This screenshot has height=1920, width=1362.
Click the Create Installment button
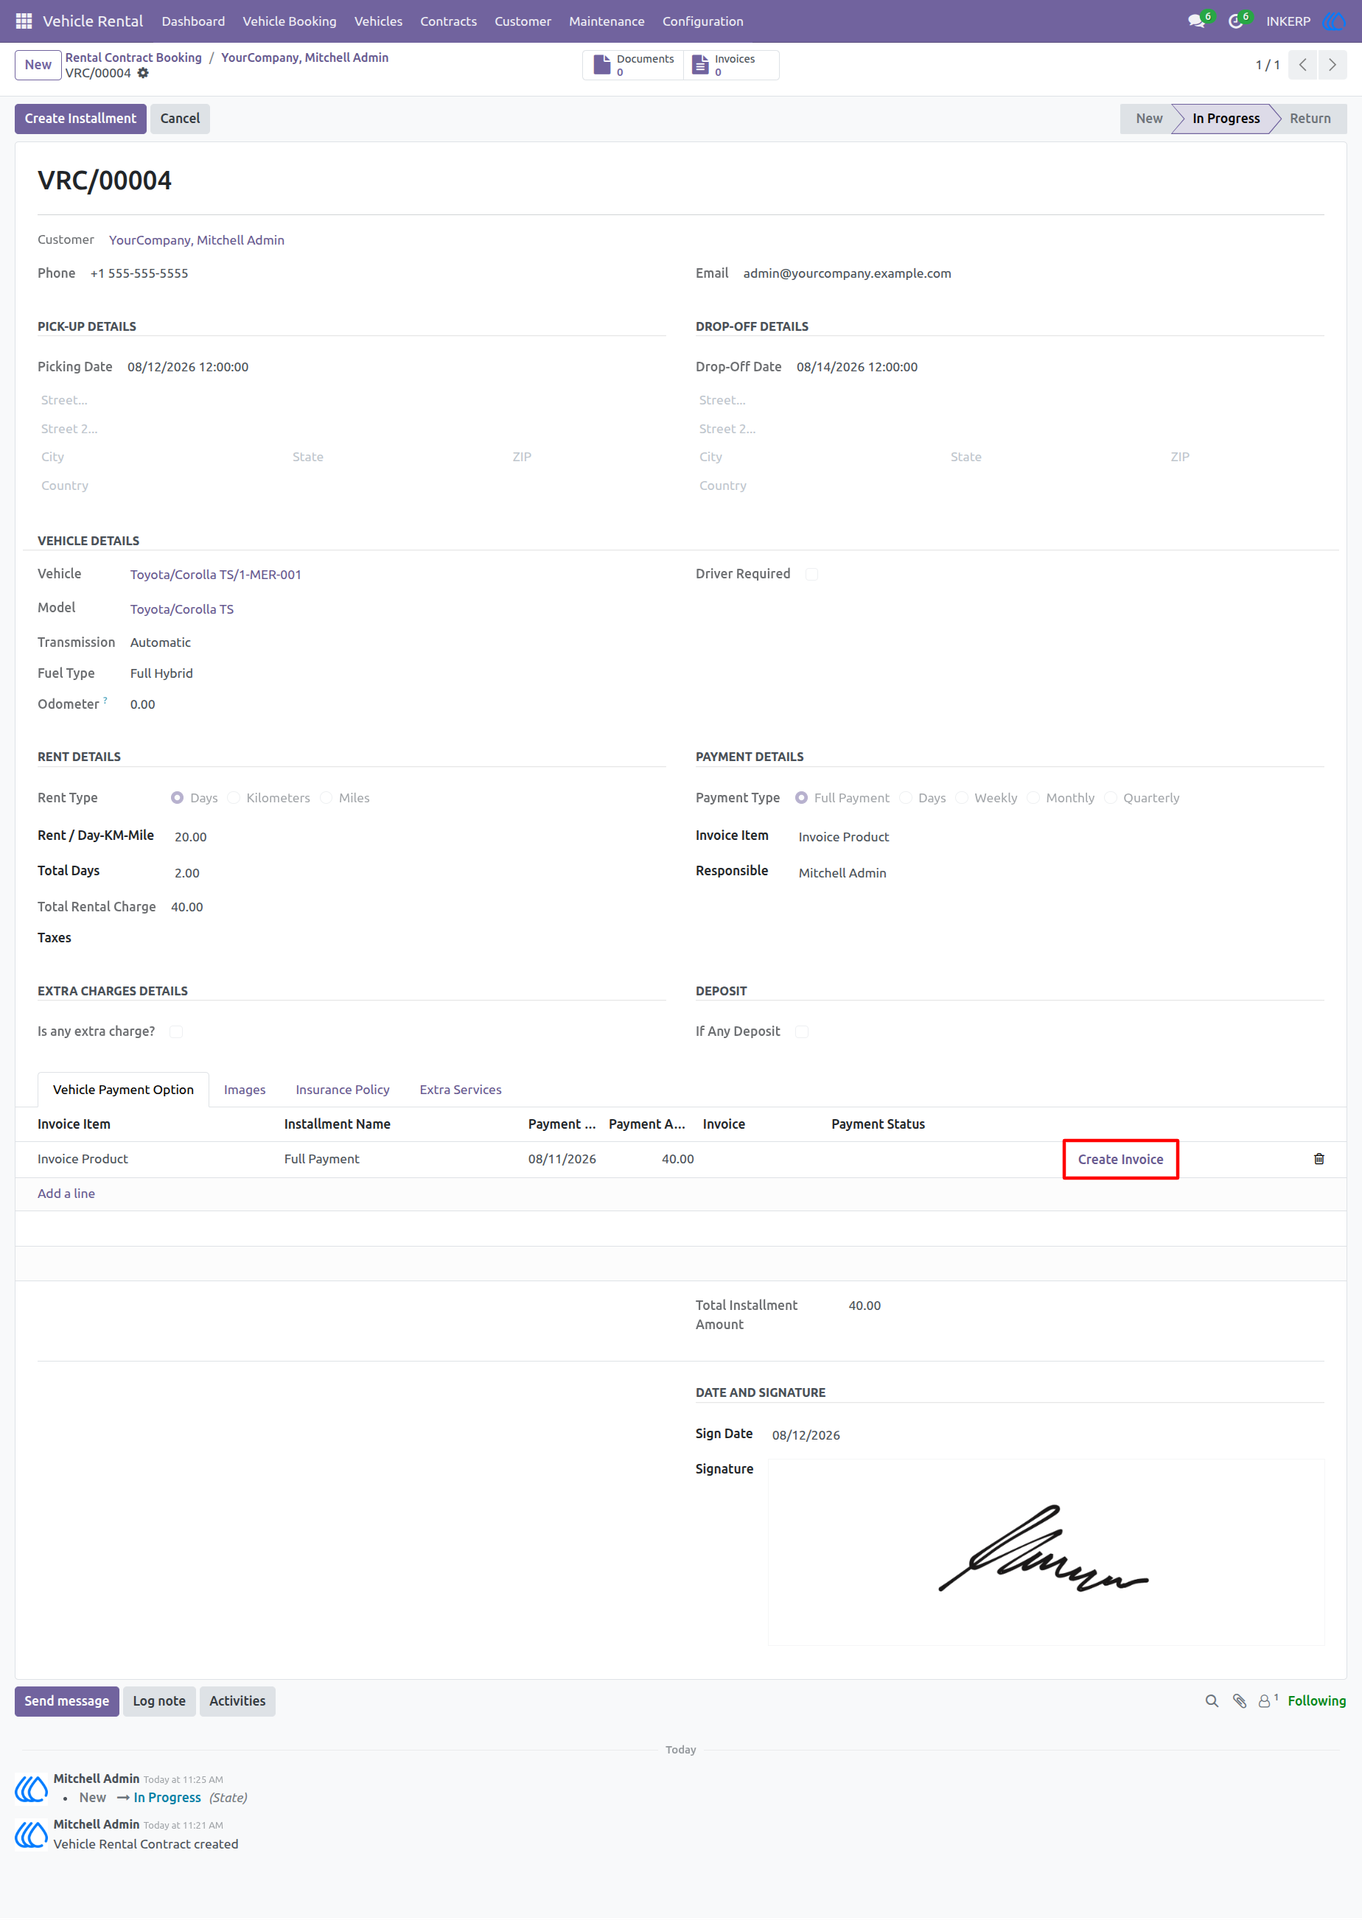click(80, 118)
